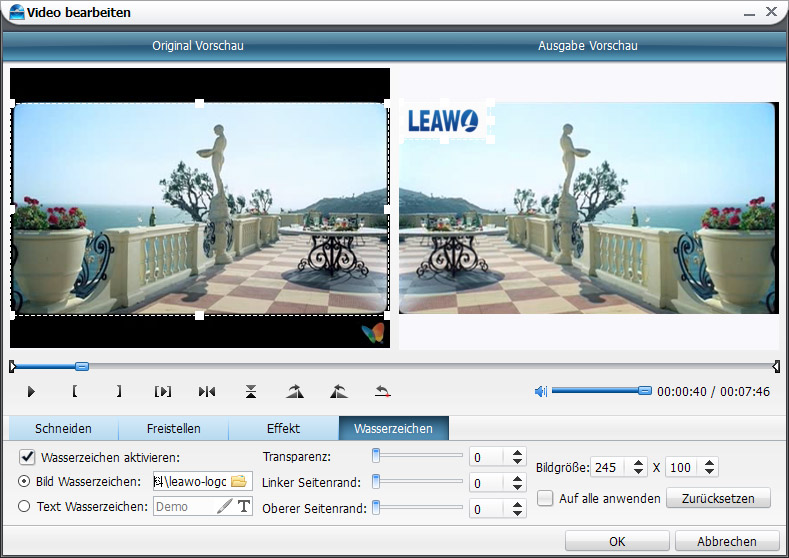The width and height of the screenshot is (789, 558).
Task: Click the play-selection bracket icon
Action: coord(163,391)
